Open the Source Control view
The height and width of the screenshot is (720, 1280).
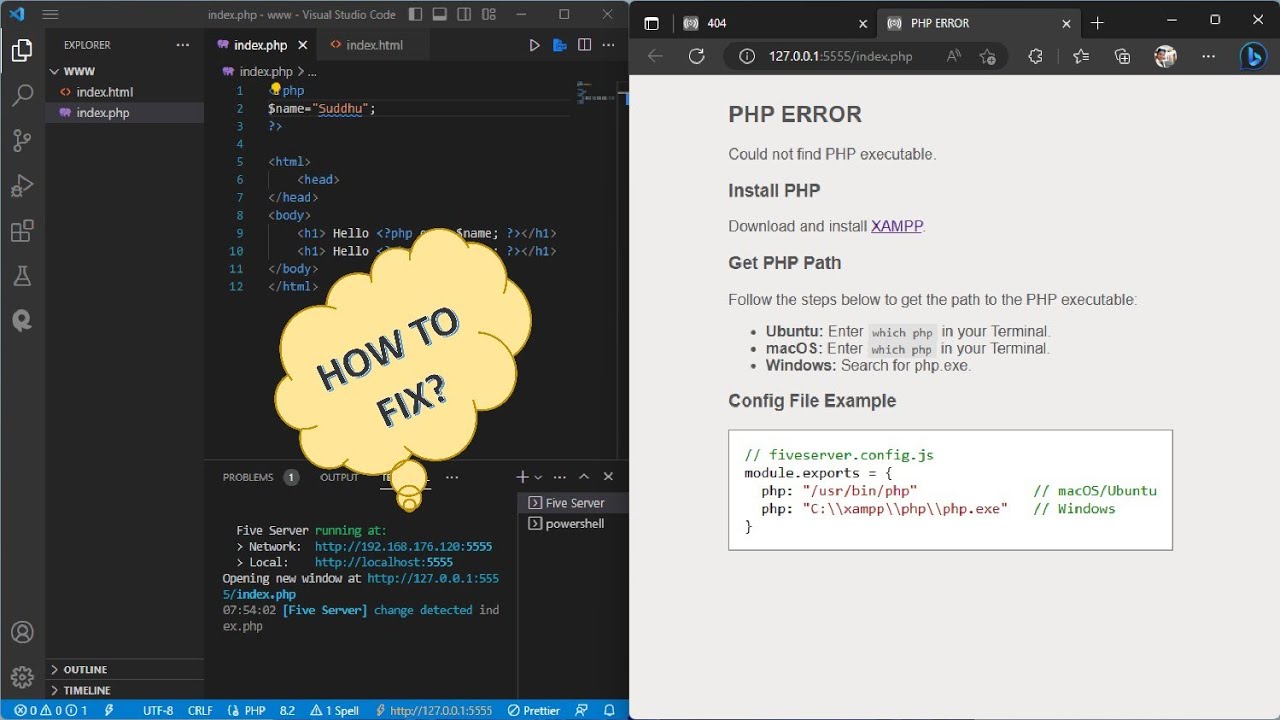click(x=22, y=141)
